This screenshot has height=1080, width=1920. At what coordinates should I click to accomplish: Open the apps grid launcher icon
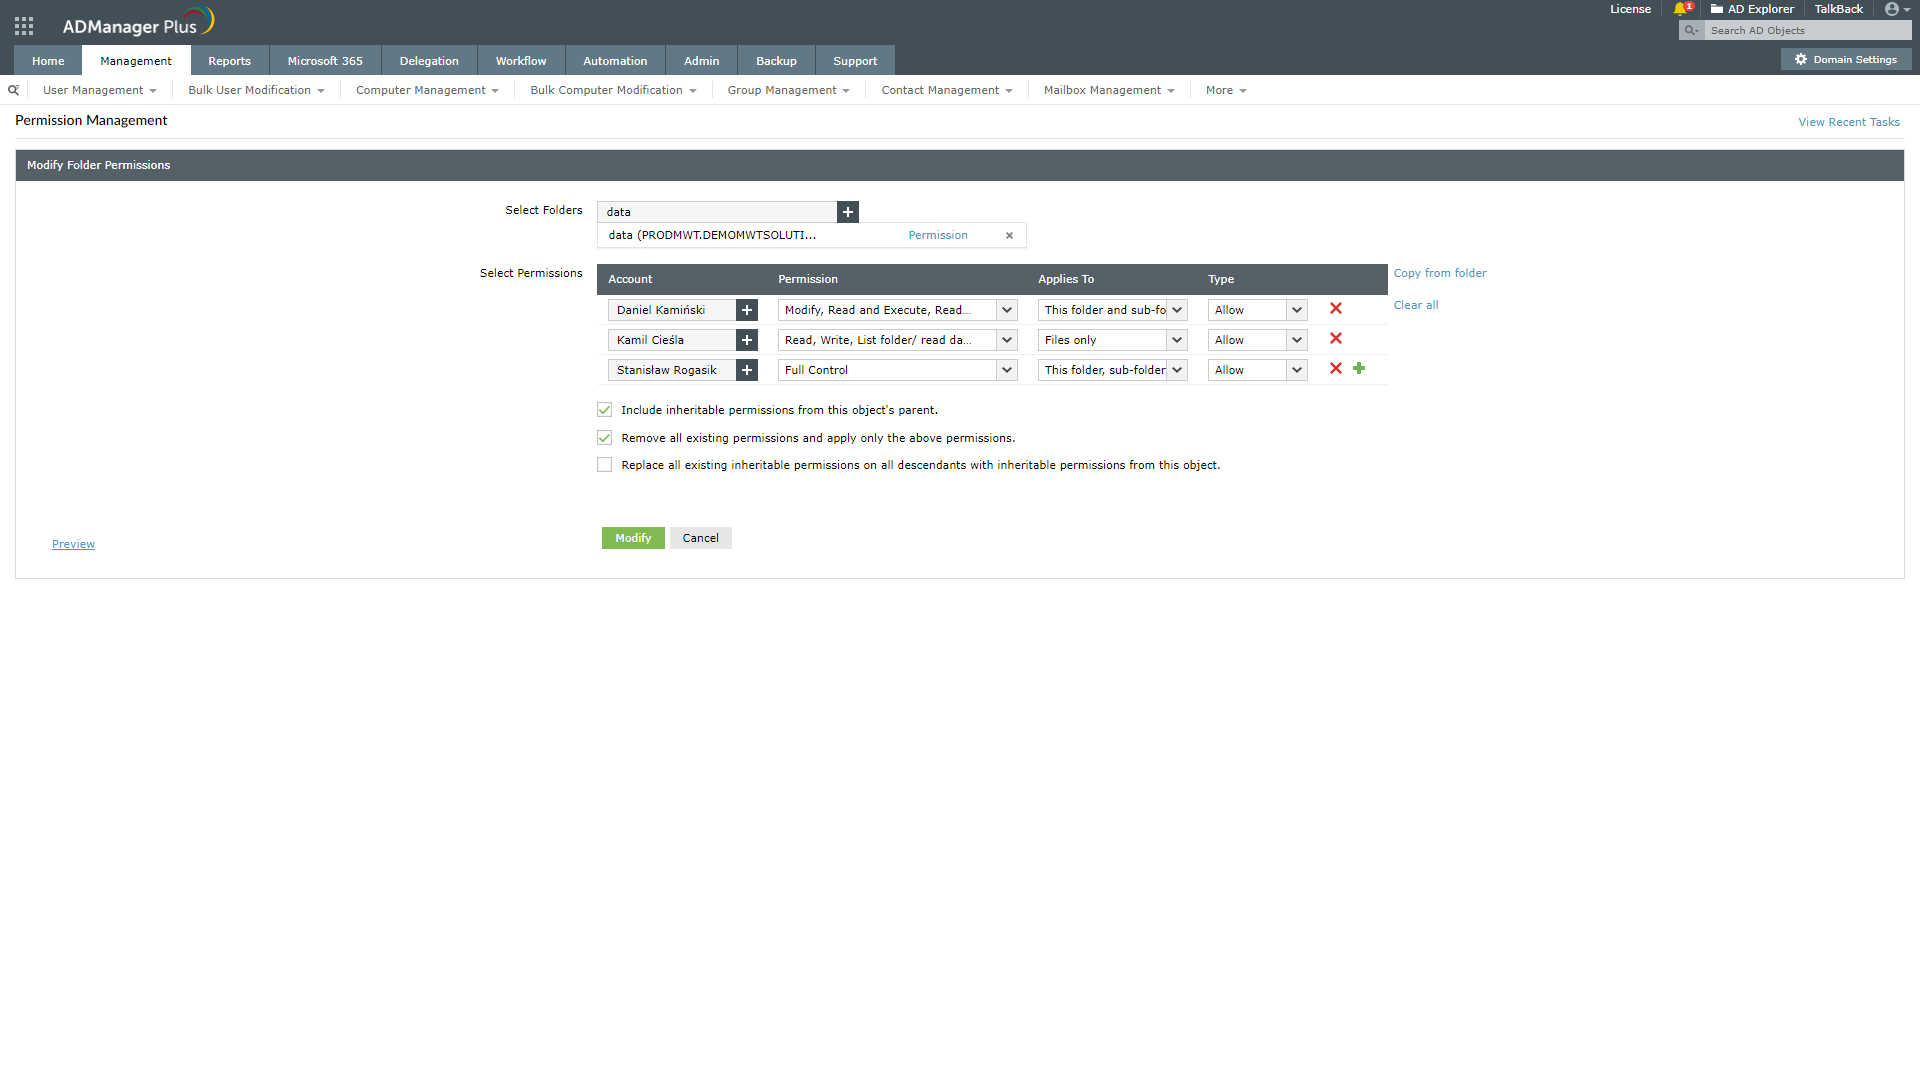pos(24,26)
